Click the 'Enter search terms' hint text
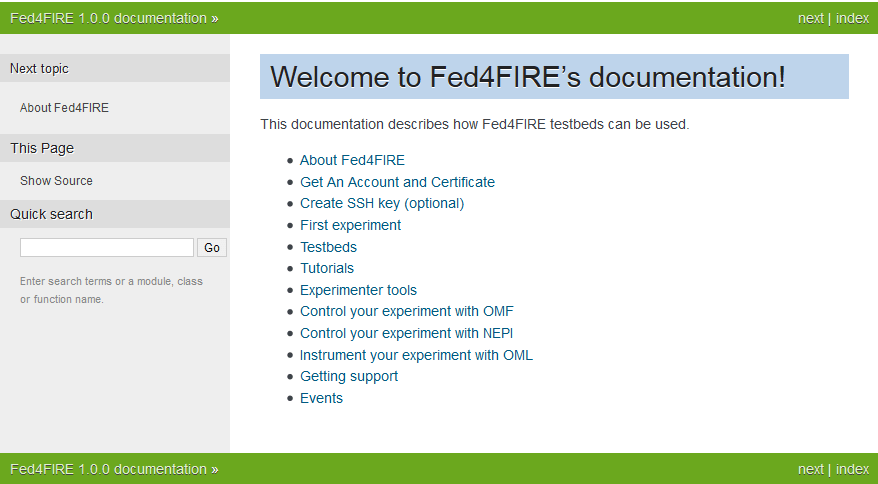Screen dimensions: 878x484 pos(111,290)
